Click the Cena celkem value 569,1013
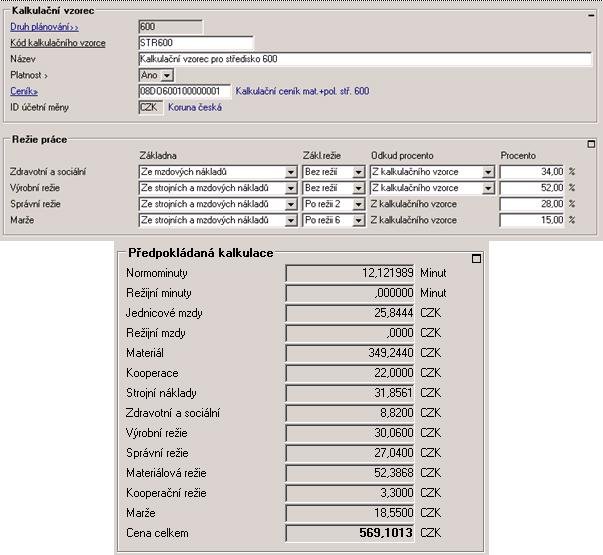Viewport: 603px width, 555px height. pos(350,533)
